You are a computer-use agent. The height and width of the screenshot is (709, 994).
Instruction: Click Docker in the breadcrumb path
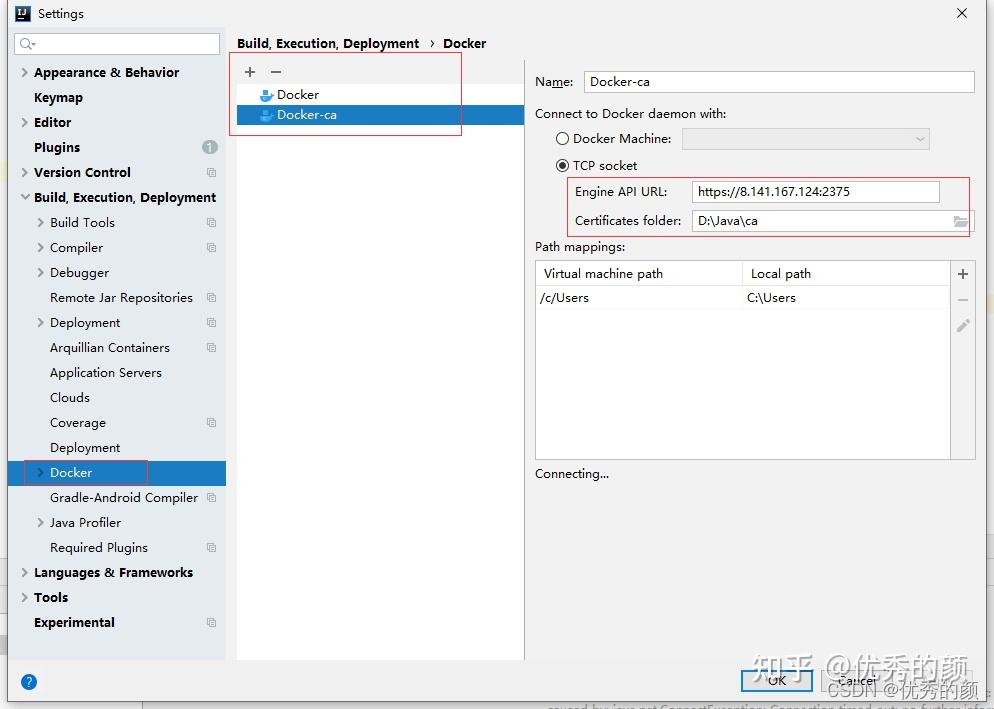pyautogui.click(x=464, y=43)
